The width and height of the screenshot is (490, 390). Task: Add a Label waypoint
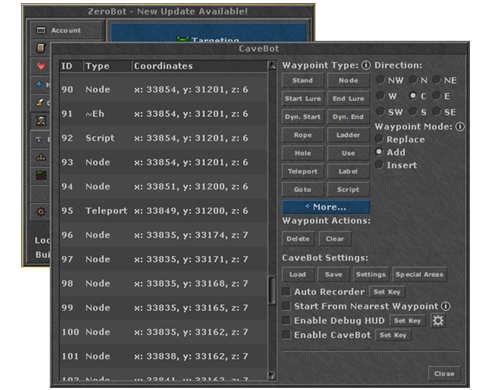point(348,171)
